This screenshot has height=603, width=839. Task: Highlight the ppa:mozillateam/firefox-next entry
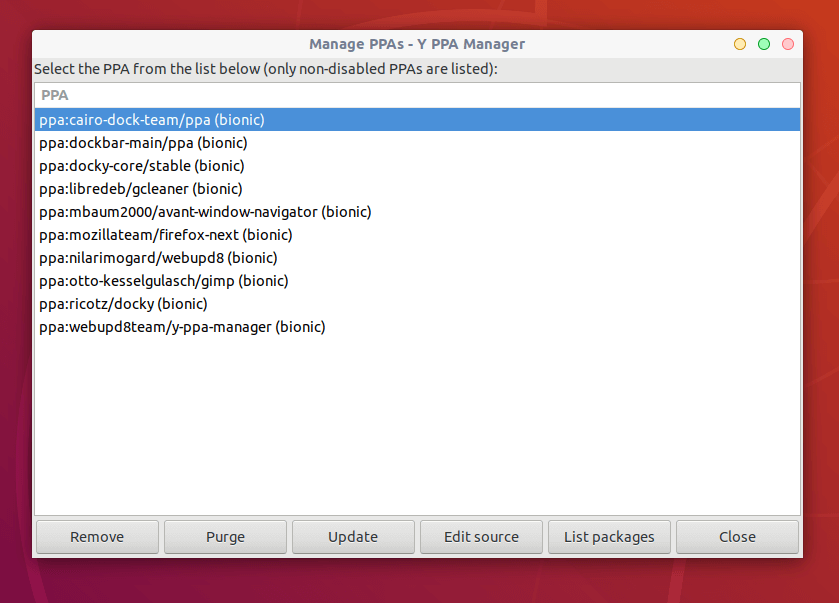tap(166, 235)
